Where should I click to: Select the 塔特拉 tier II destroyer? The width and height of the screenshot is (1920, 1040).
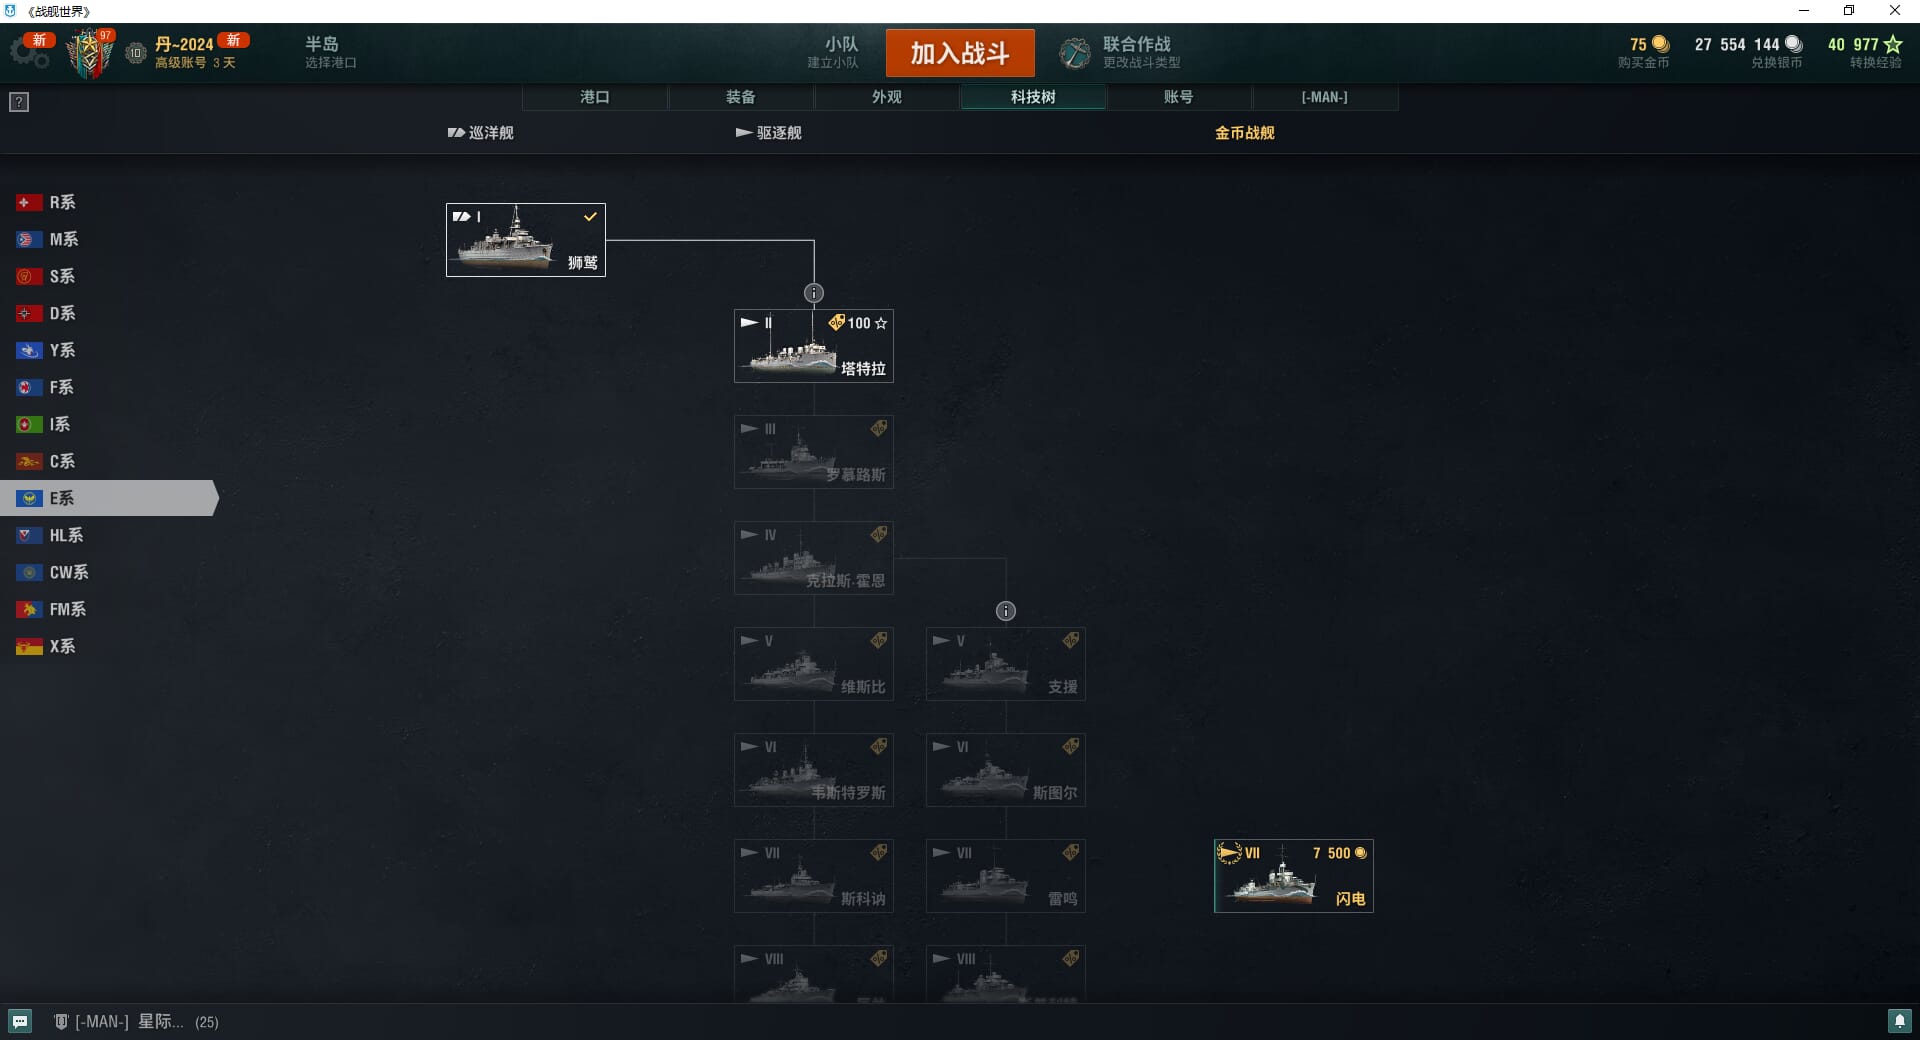(814, 346)
